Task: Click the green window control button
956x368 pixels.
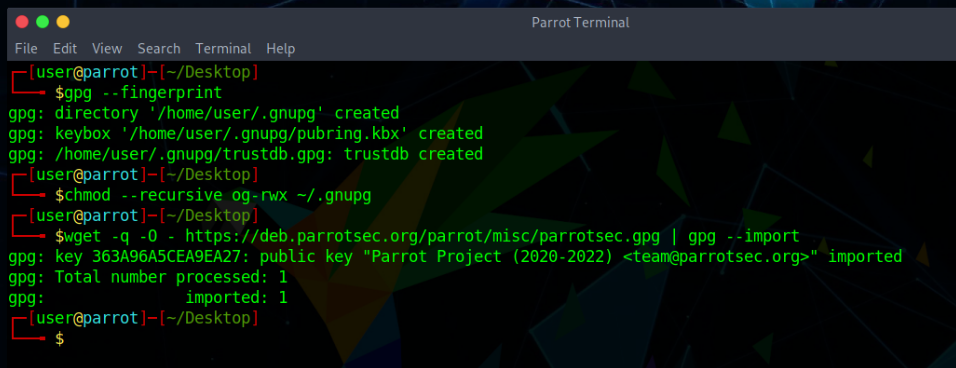Action: (42, 23)
